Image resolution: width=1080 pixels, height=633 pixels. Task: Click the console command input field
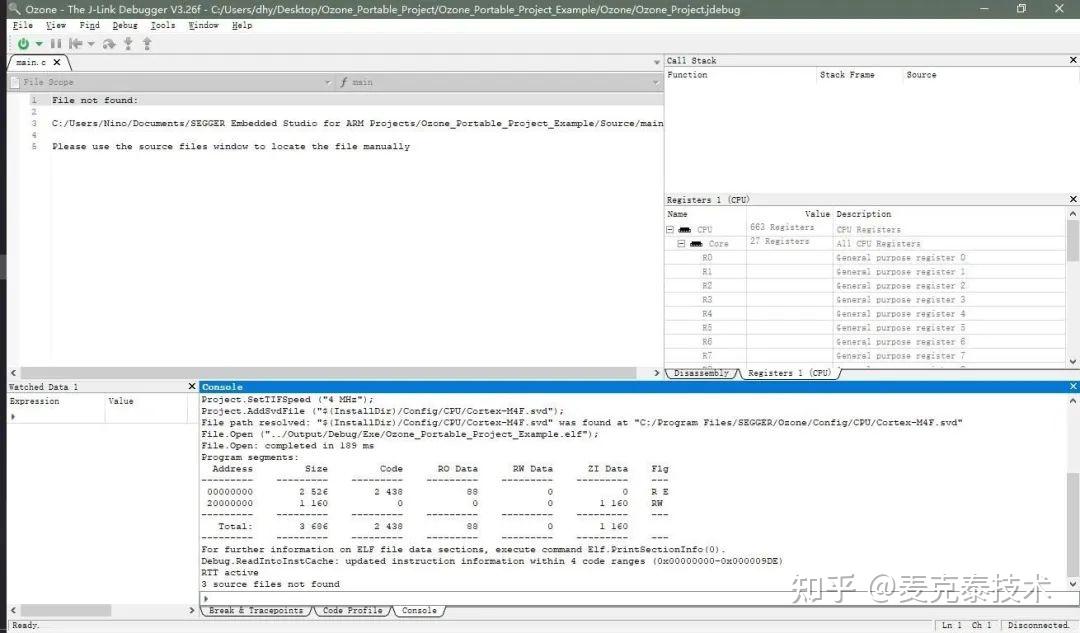(634, 598)
